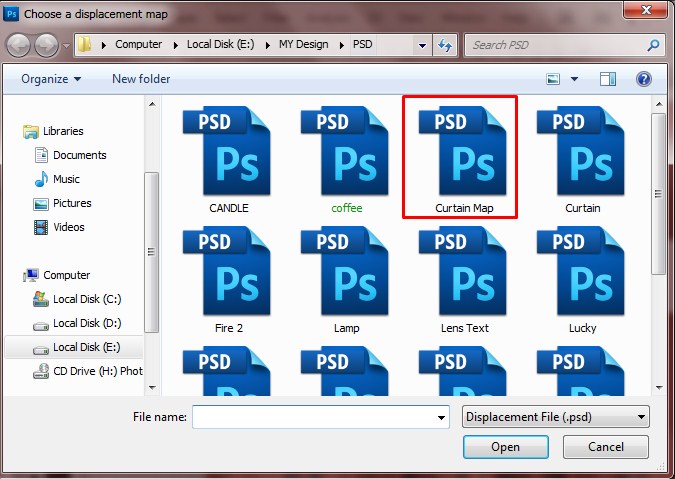Click the file list scrollbar down arrow

[659, 388]
